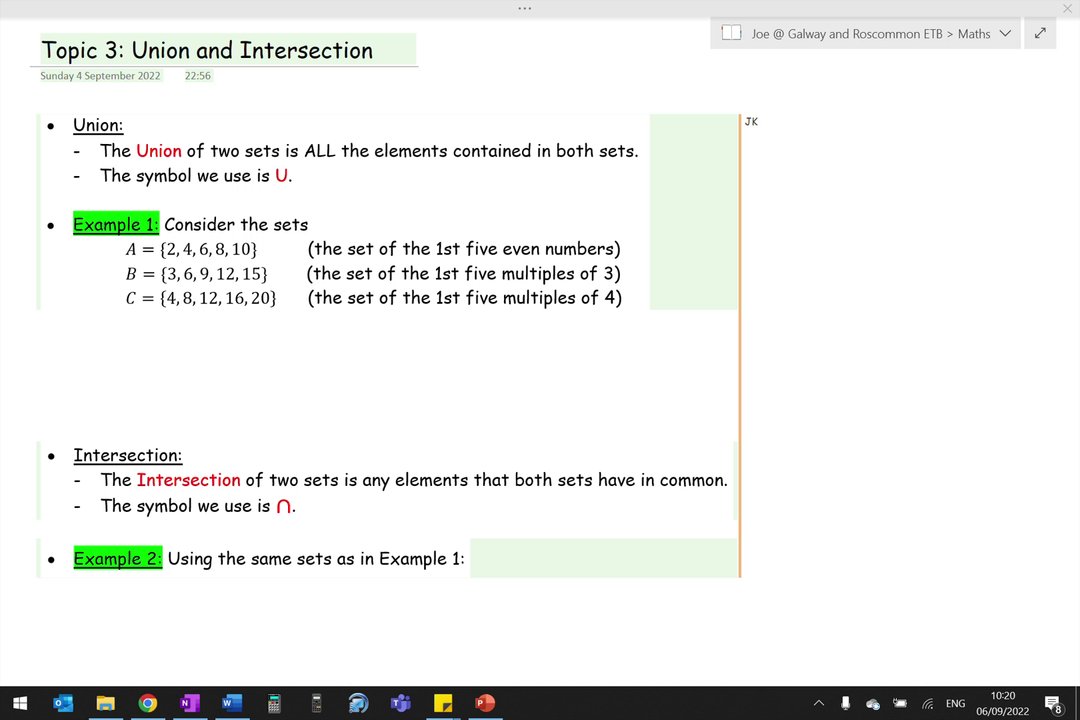The width and height of the screenshot is (1080, 720).
Task: Click the red ∩ intersection symbol
Action: coord(283,506)
